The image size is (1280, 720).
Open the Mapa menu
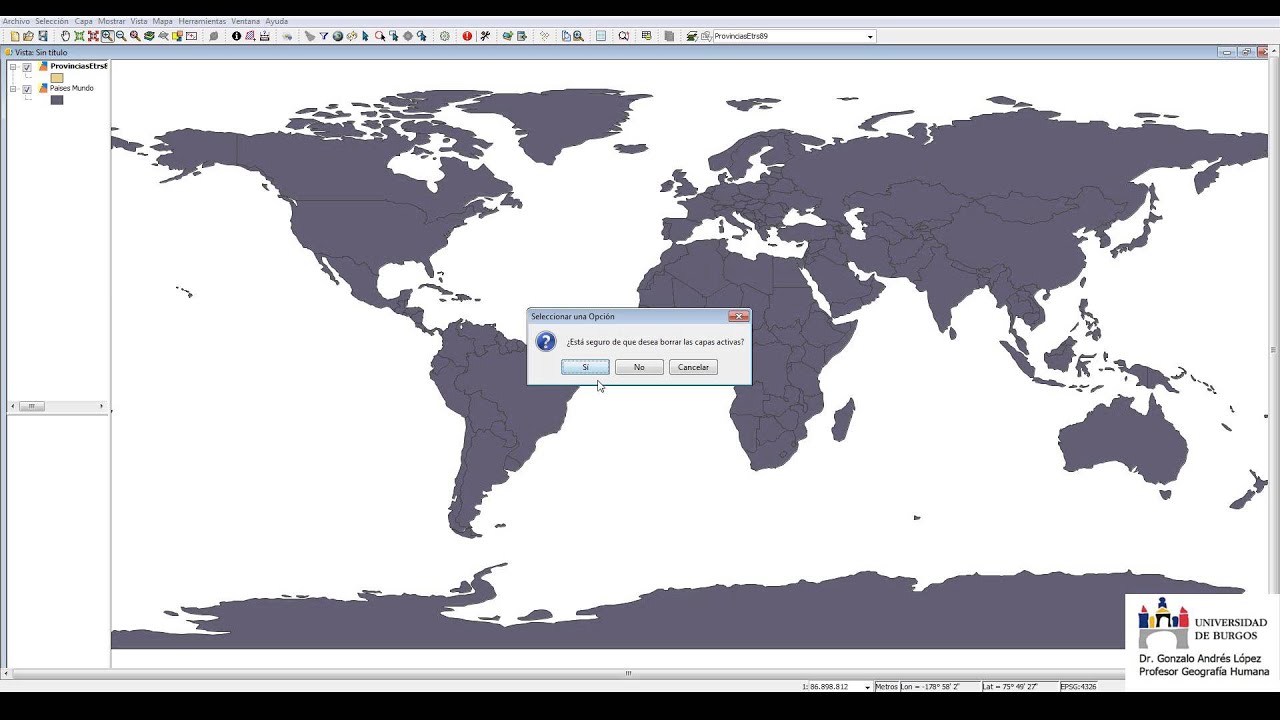pos(163,21)
